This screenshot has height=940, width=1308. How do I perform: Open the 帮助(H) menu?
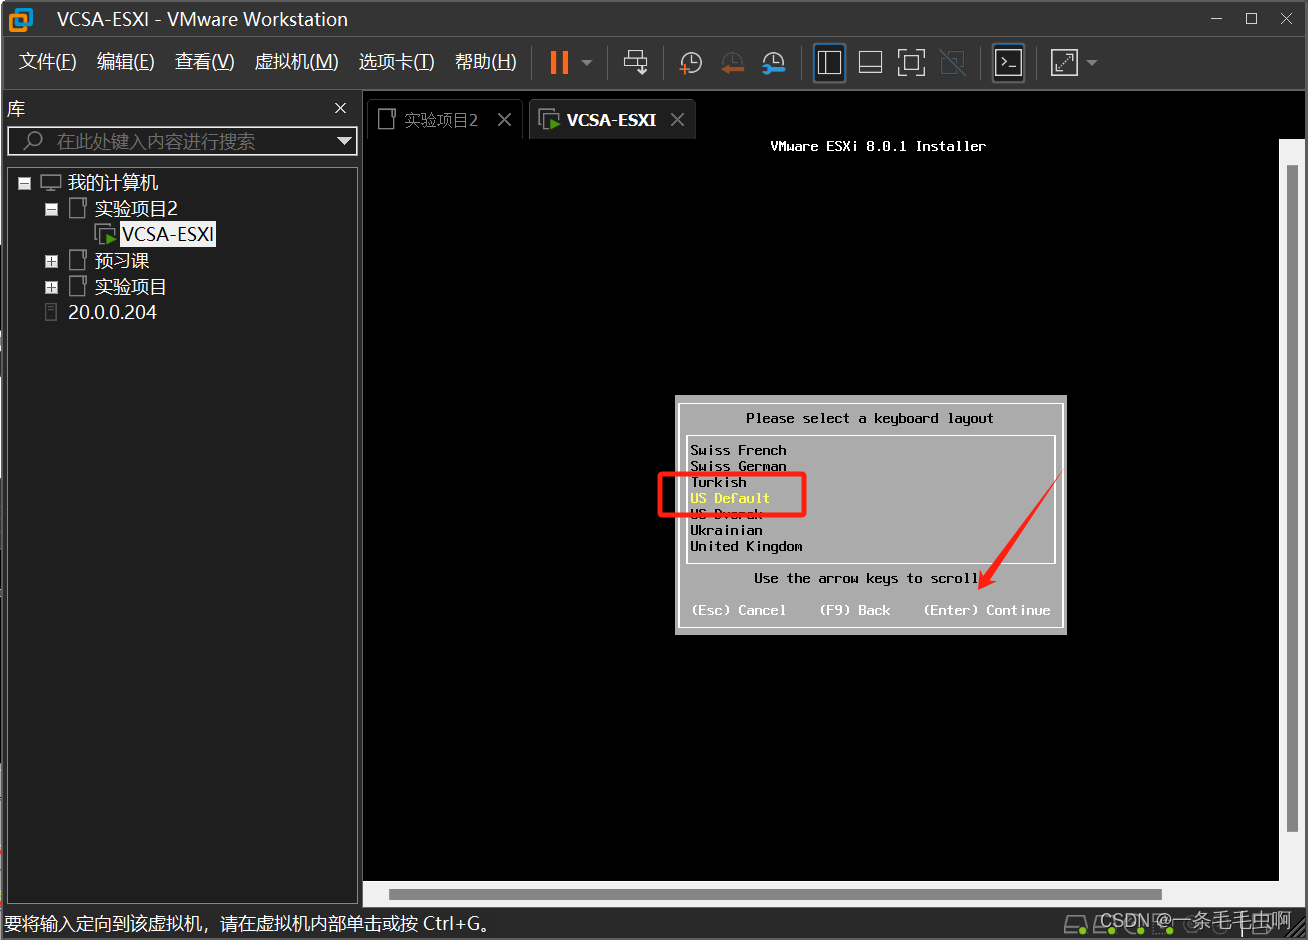point(486,62)
